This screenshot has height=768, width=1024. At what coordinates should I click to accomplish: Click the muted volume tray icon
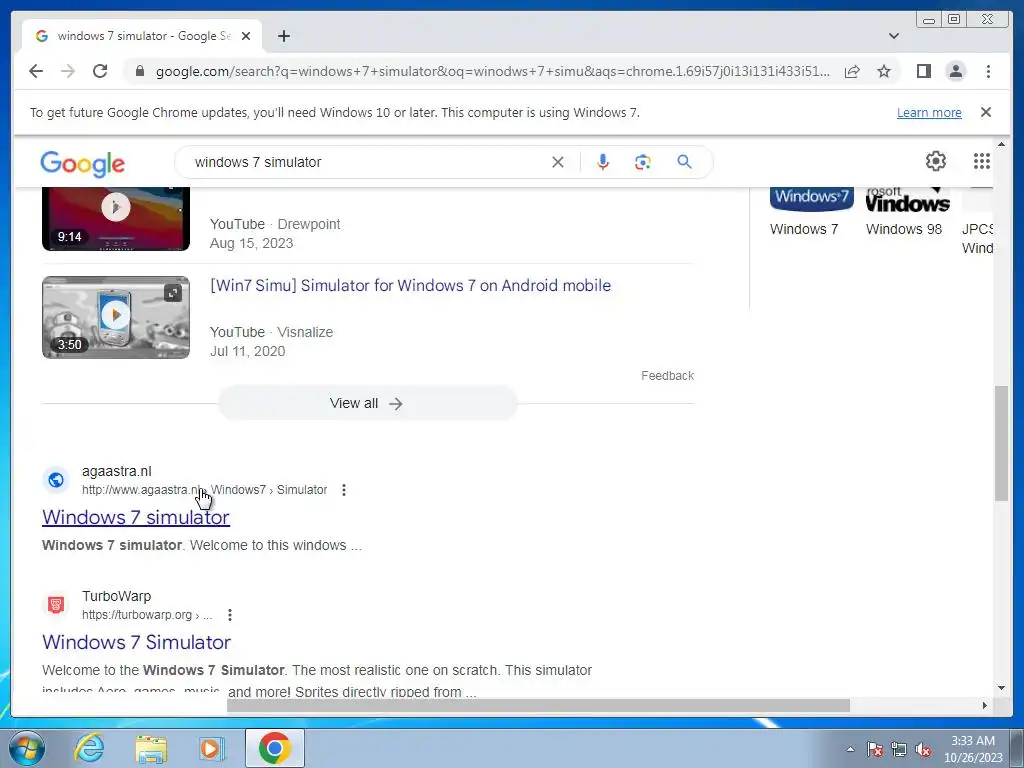tap(923, 749)
